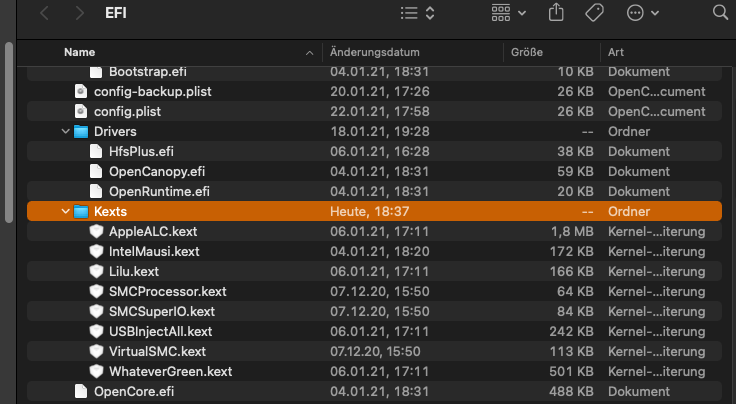Select the OpenCore.efi document icon
This screenshot has width=736, height=404.
coord(81,391)
